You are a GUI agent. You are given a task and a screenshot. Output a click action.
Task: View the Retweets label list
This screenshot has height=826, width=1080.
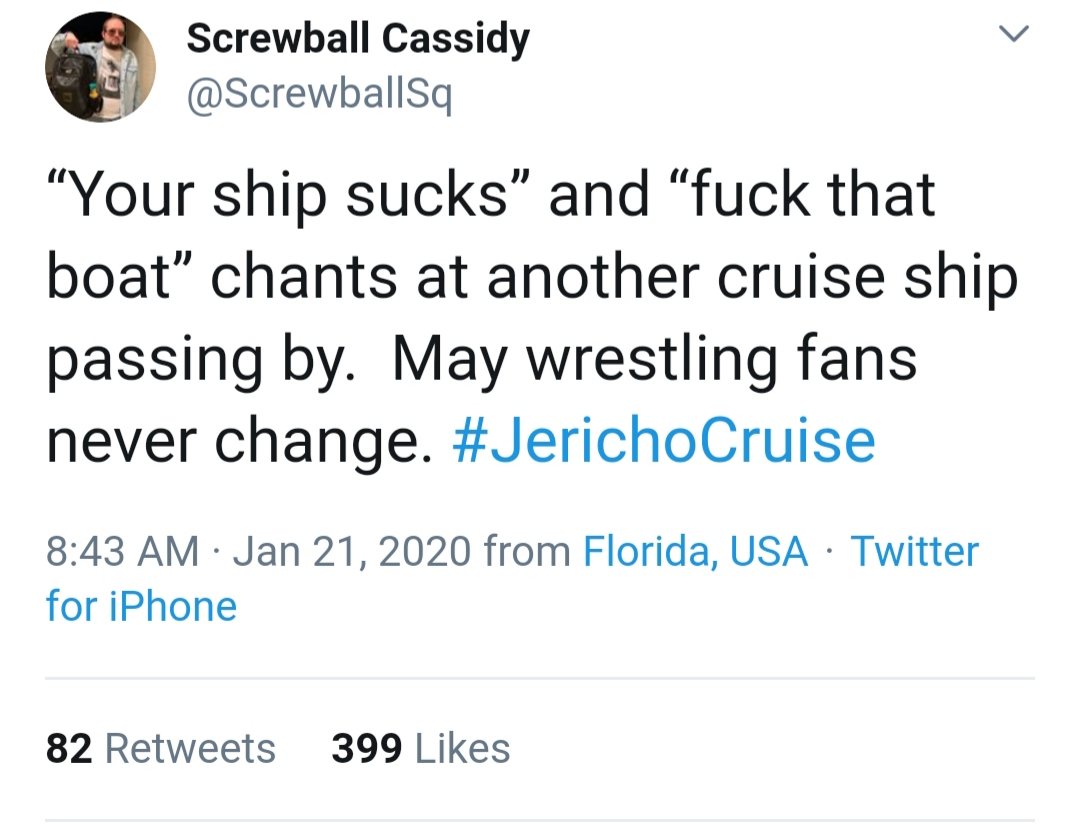[x=190, y=749]
